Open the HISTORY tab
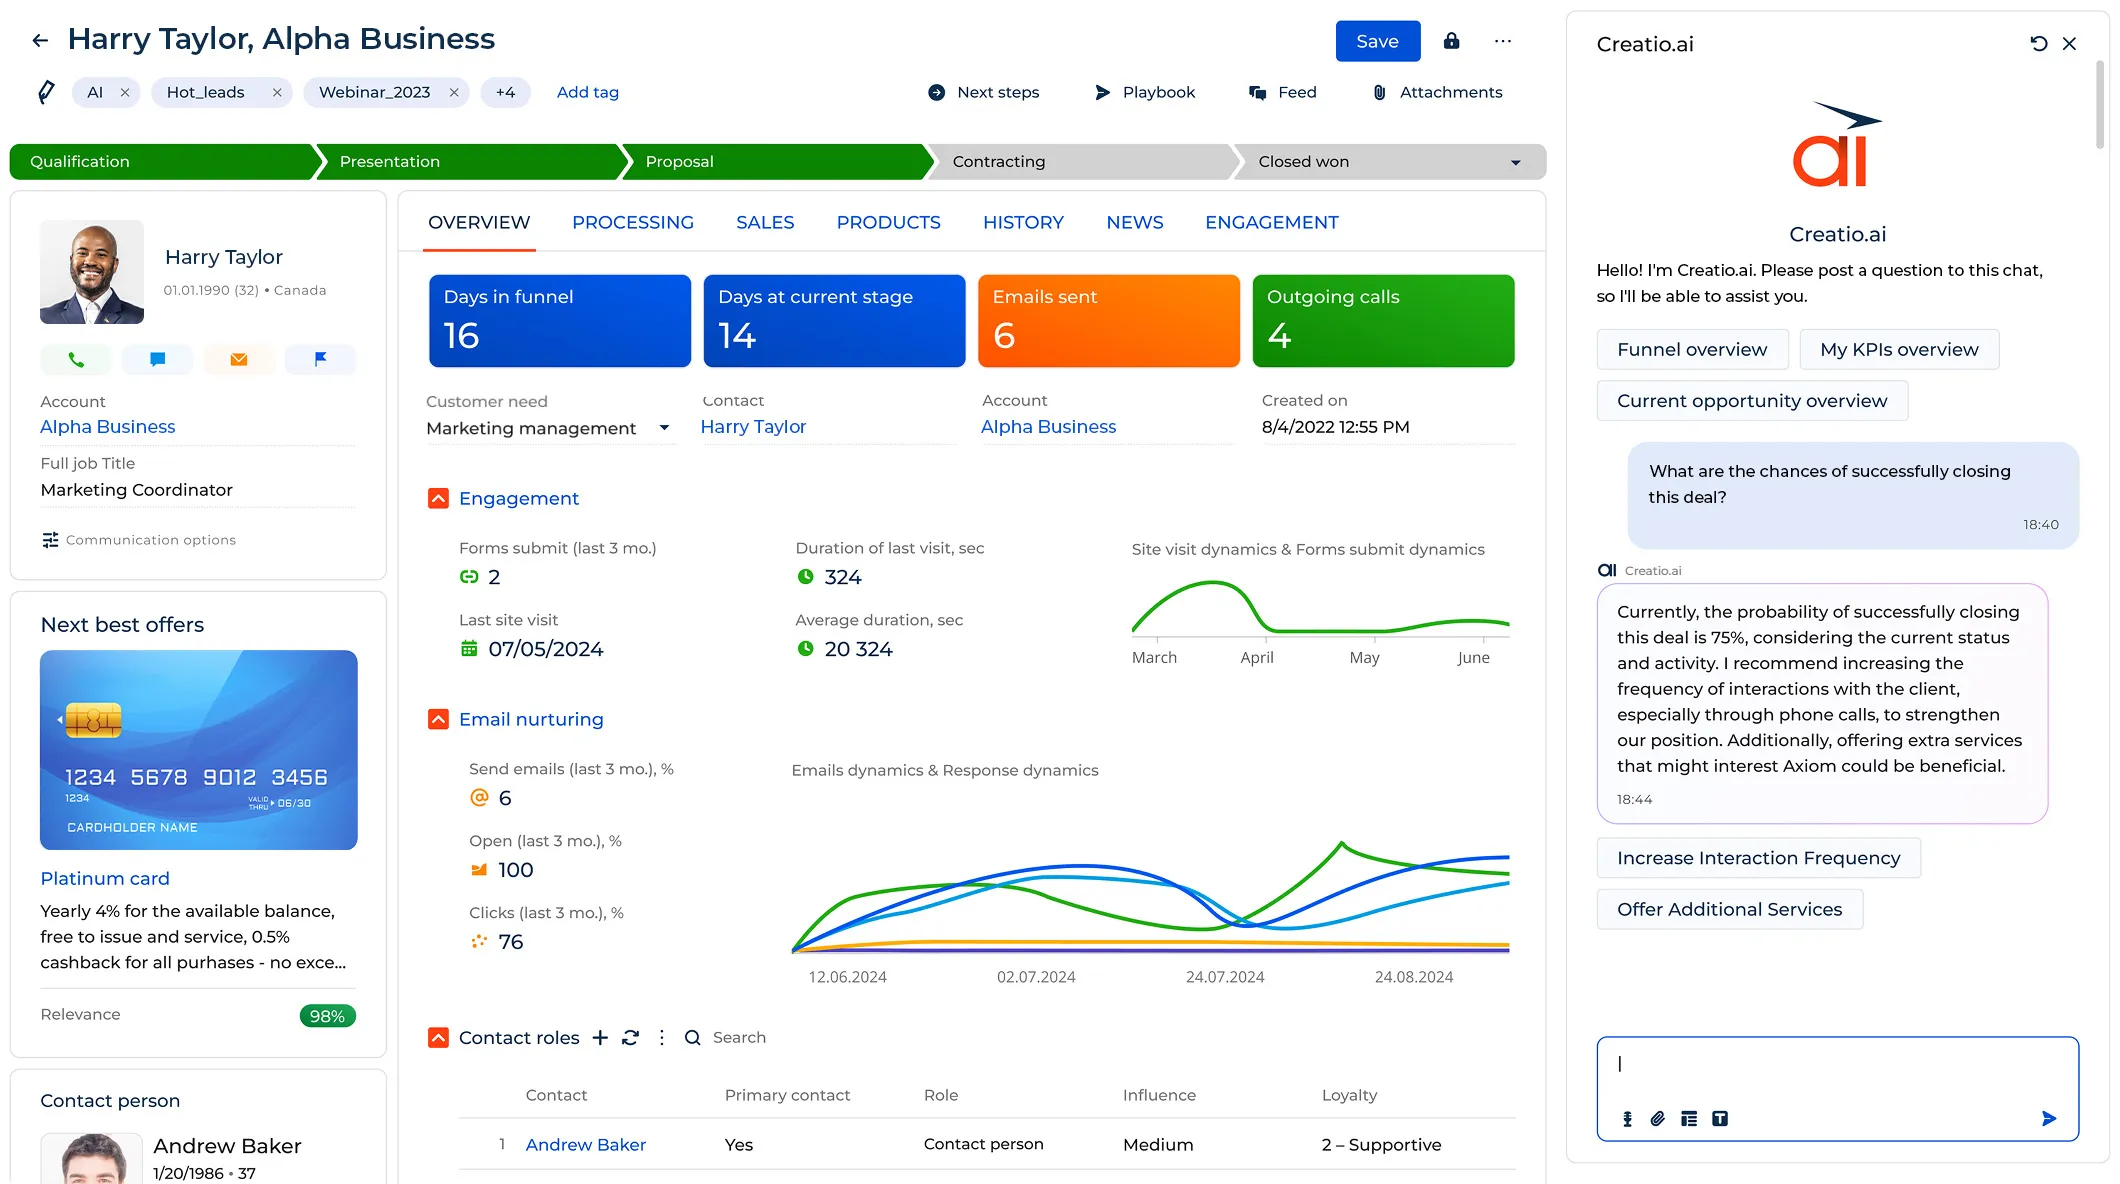The image size is (2120, 1184). [1023, 222]
